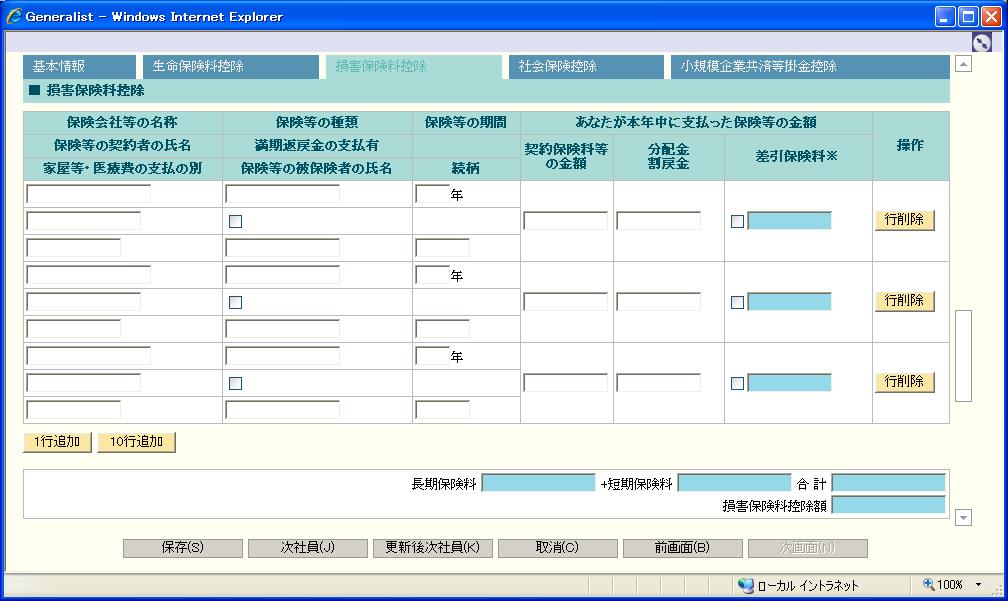1008x601 pixels.
Task: Delete first row with 行削除 button
Action: (x=904, y=220)
